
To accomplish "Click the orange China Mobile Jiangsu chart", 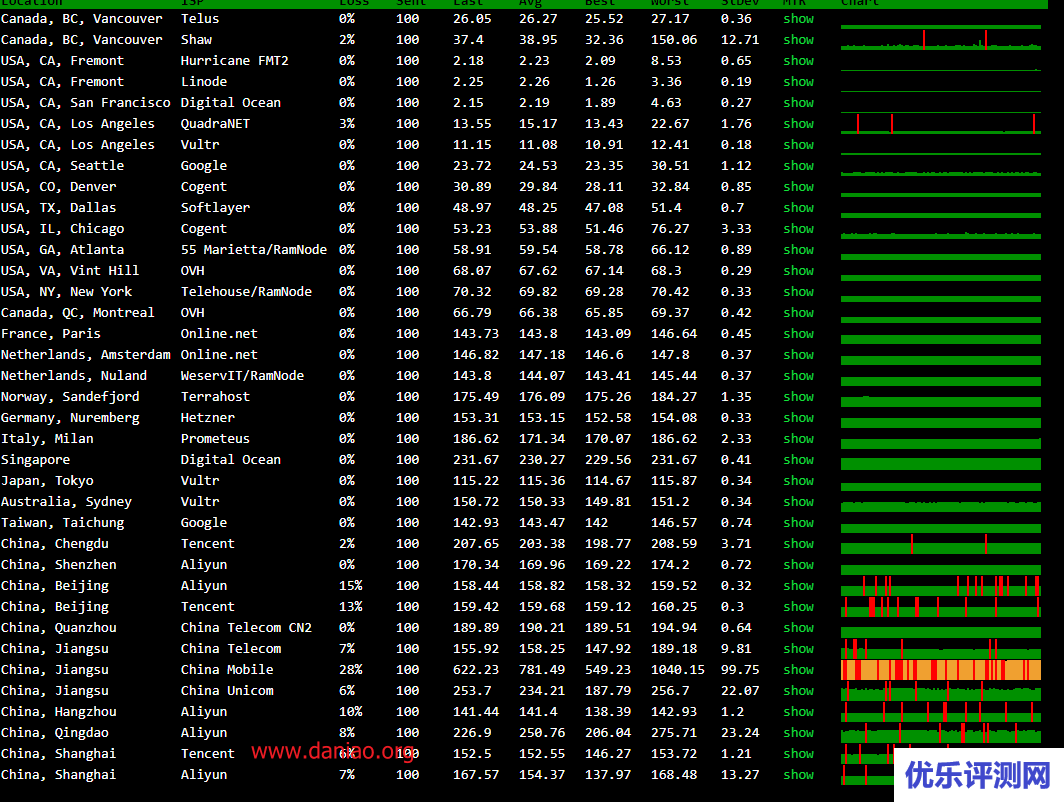I will point(940,670).
